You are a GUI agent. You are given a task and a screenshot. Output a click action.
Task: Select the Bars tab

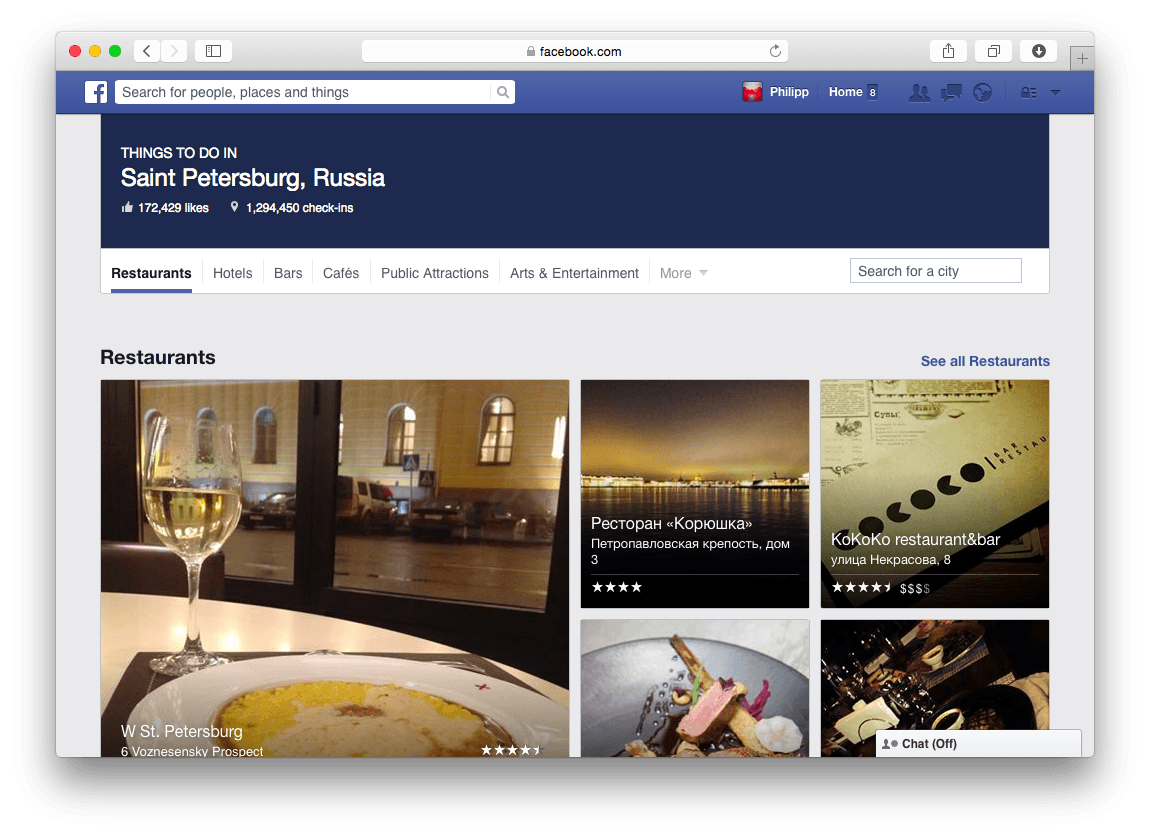click(x=288, y=274)
